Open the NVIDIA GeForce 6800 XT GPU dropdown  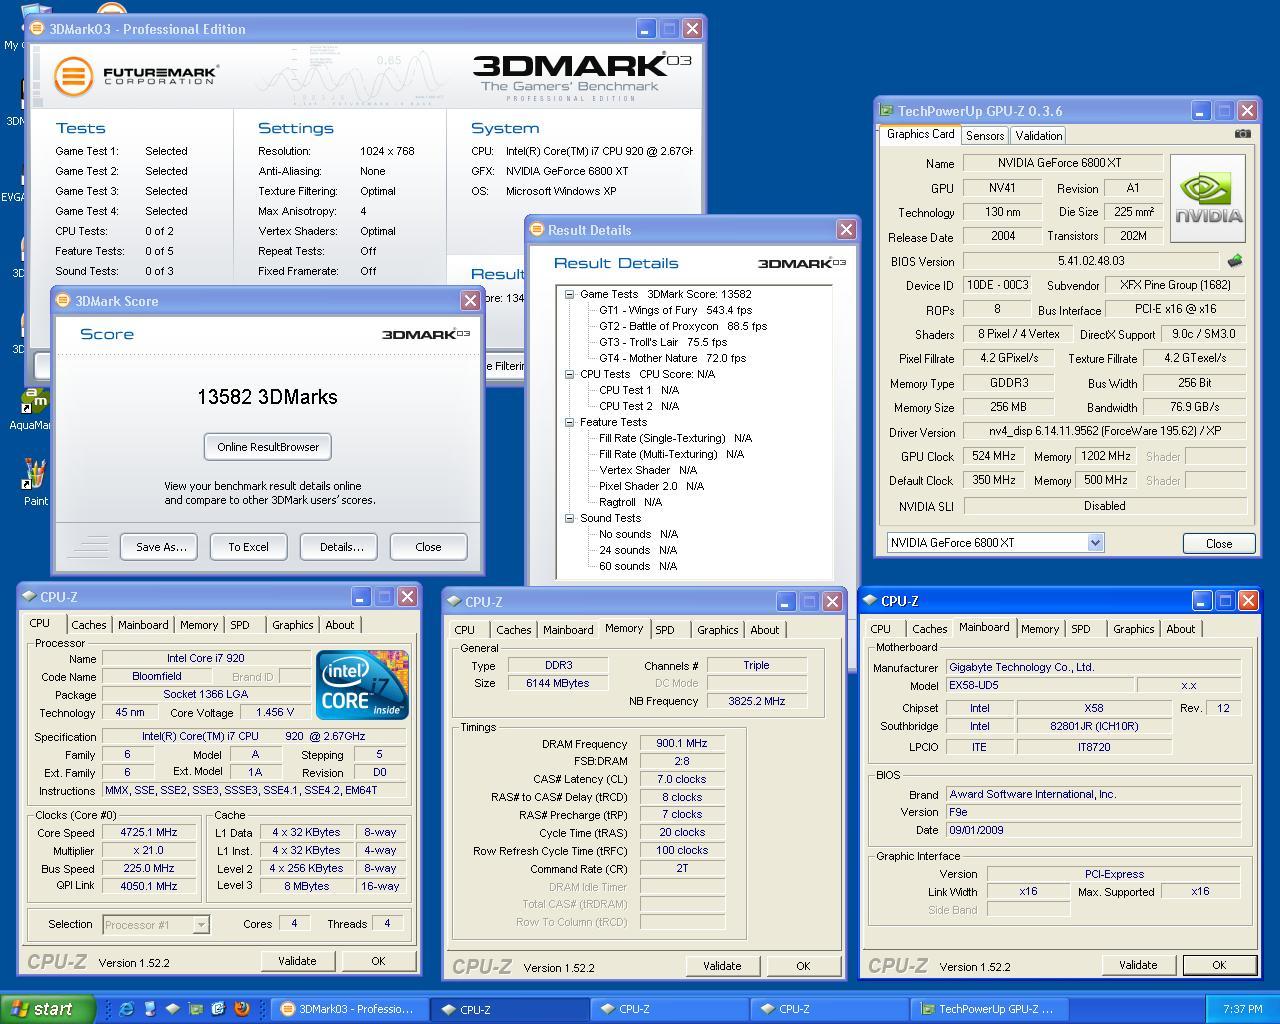pyautogui.click(x=1095, y=543)
